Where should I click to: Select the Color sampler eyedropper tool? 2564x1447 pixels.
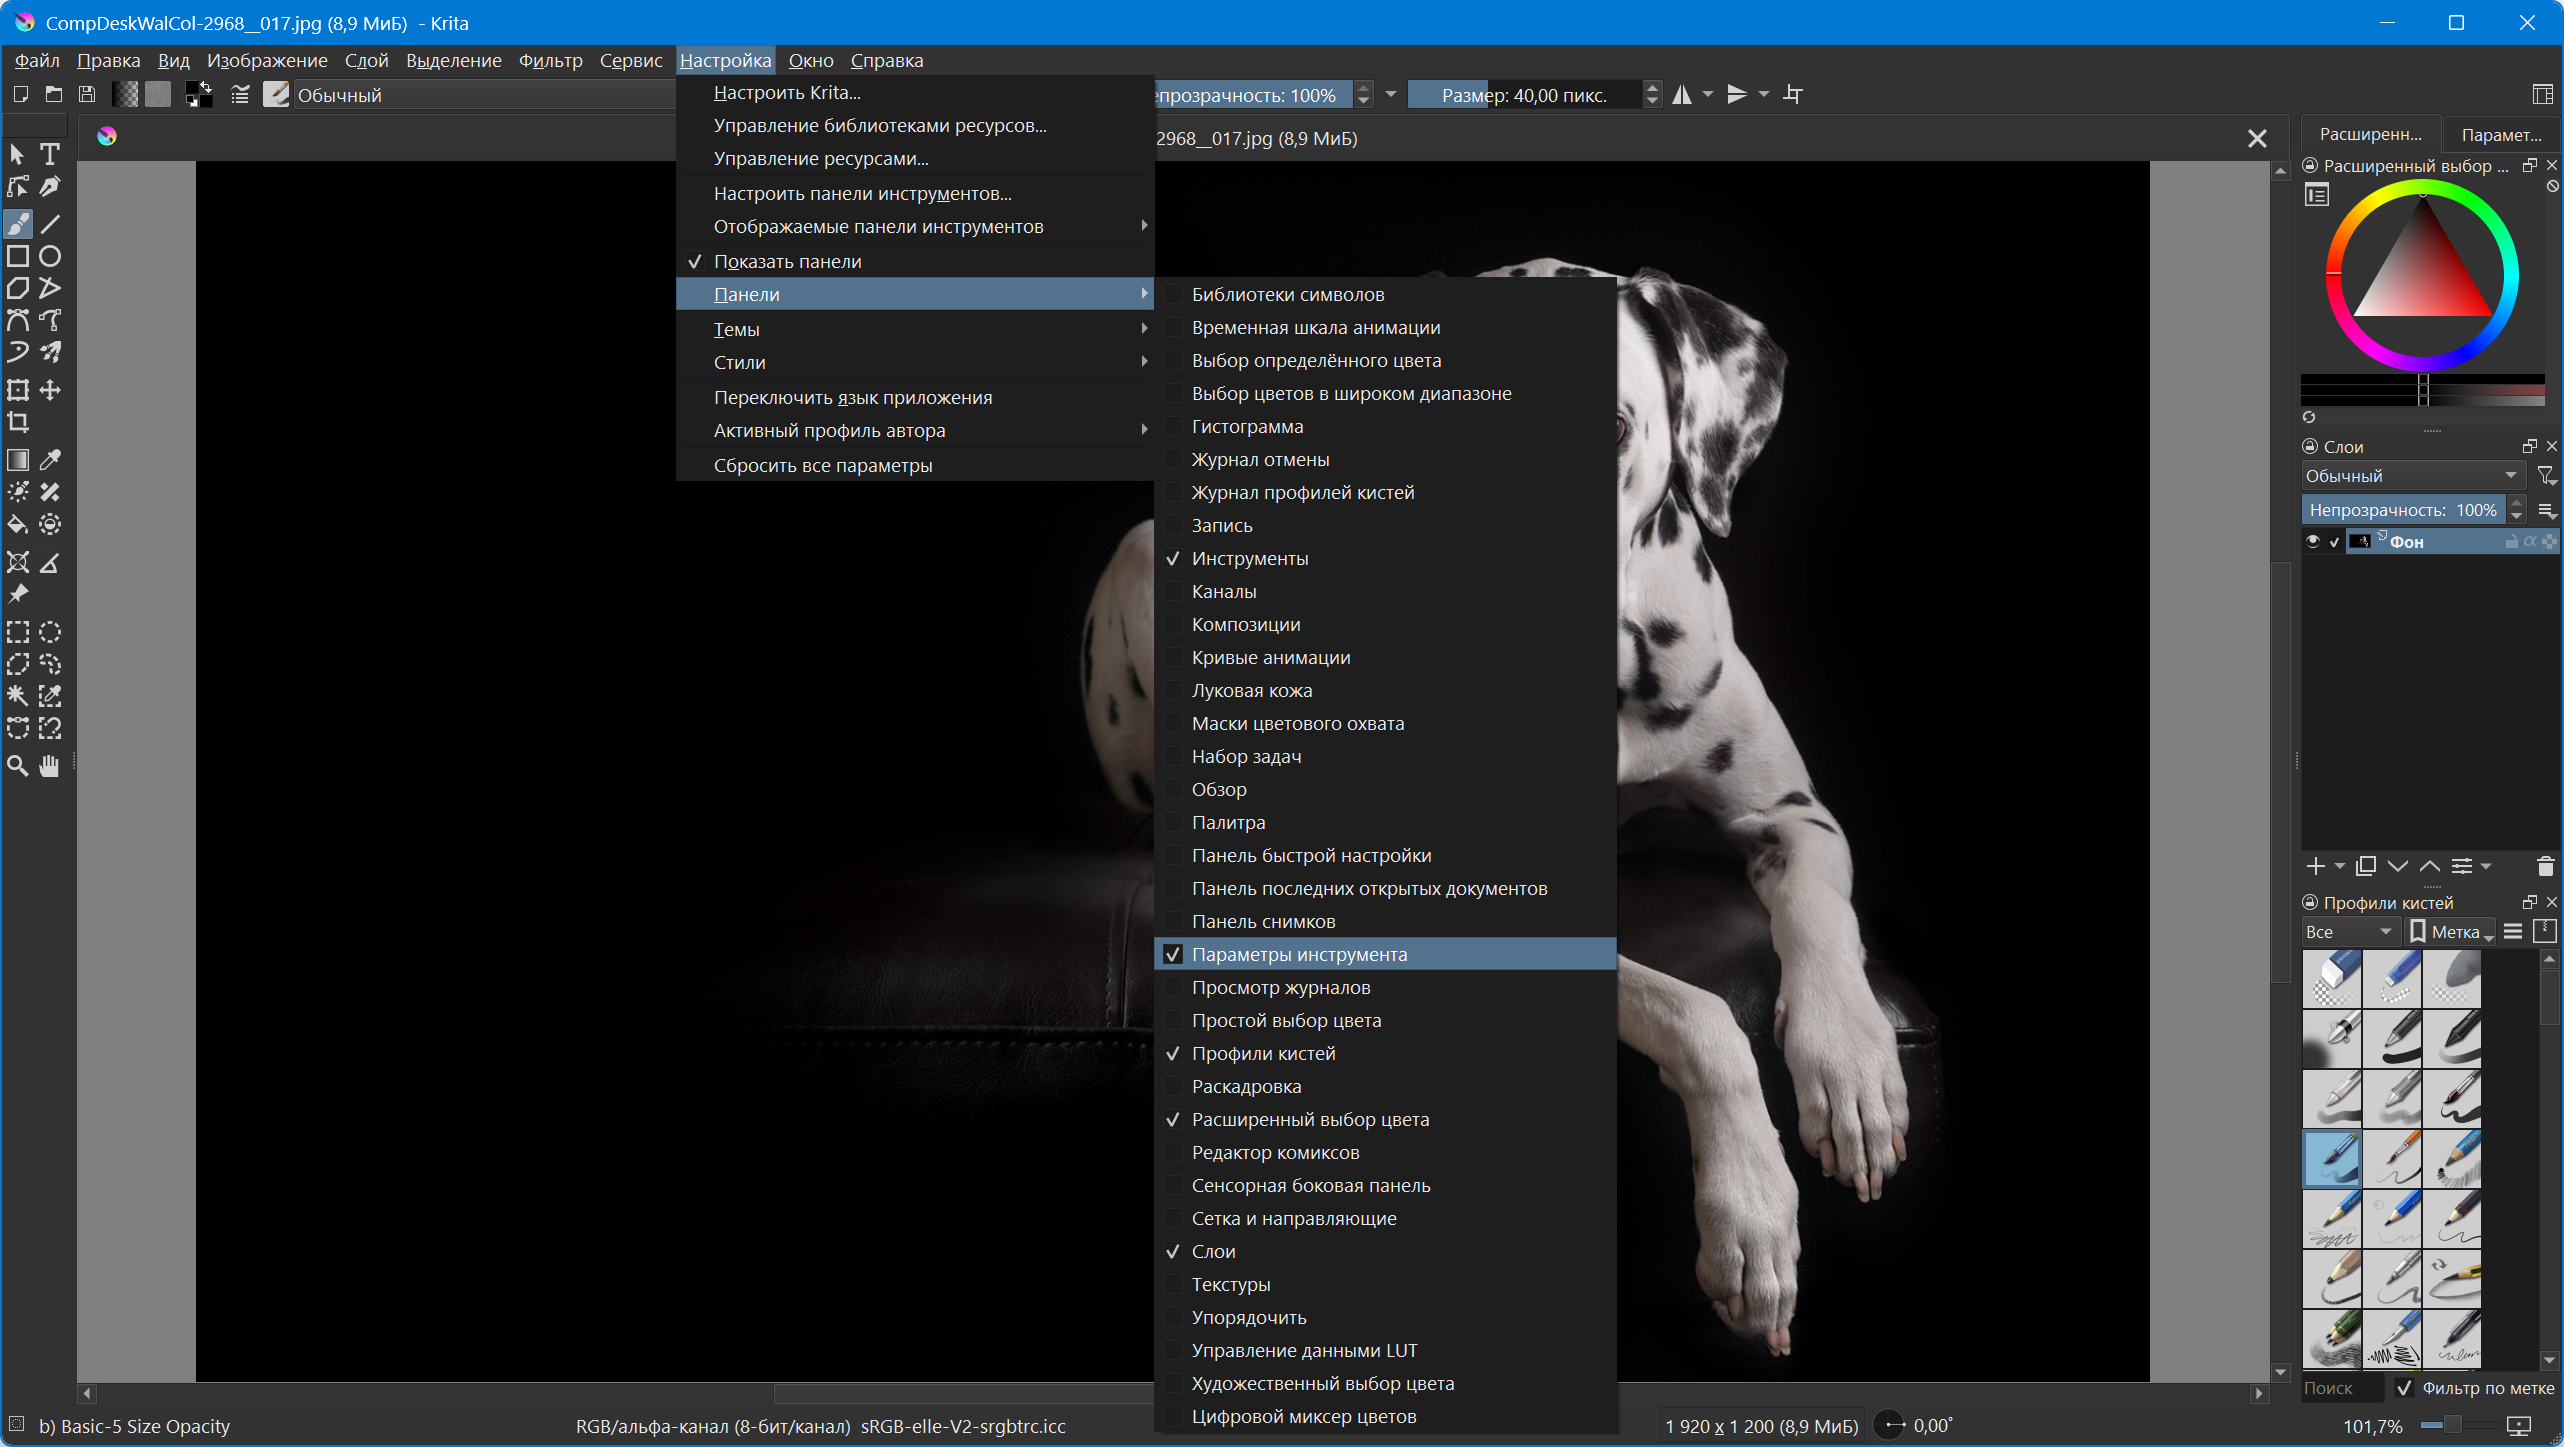50,460
